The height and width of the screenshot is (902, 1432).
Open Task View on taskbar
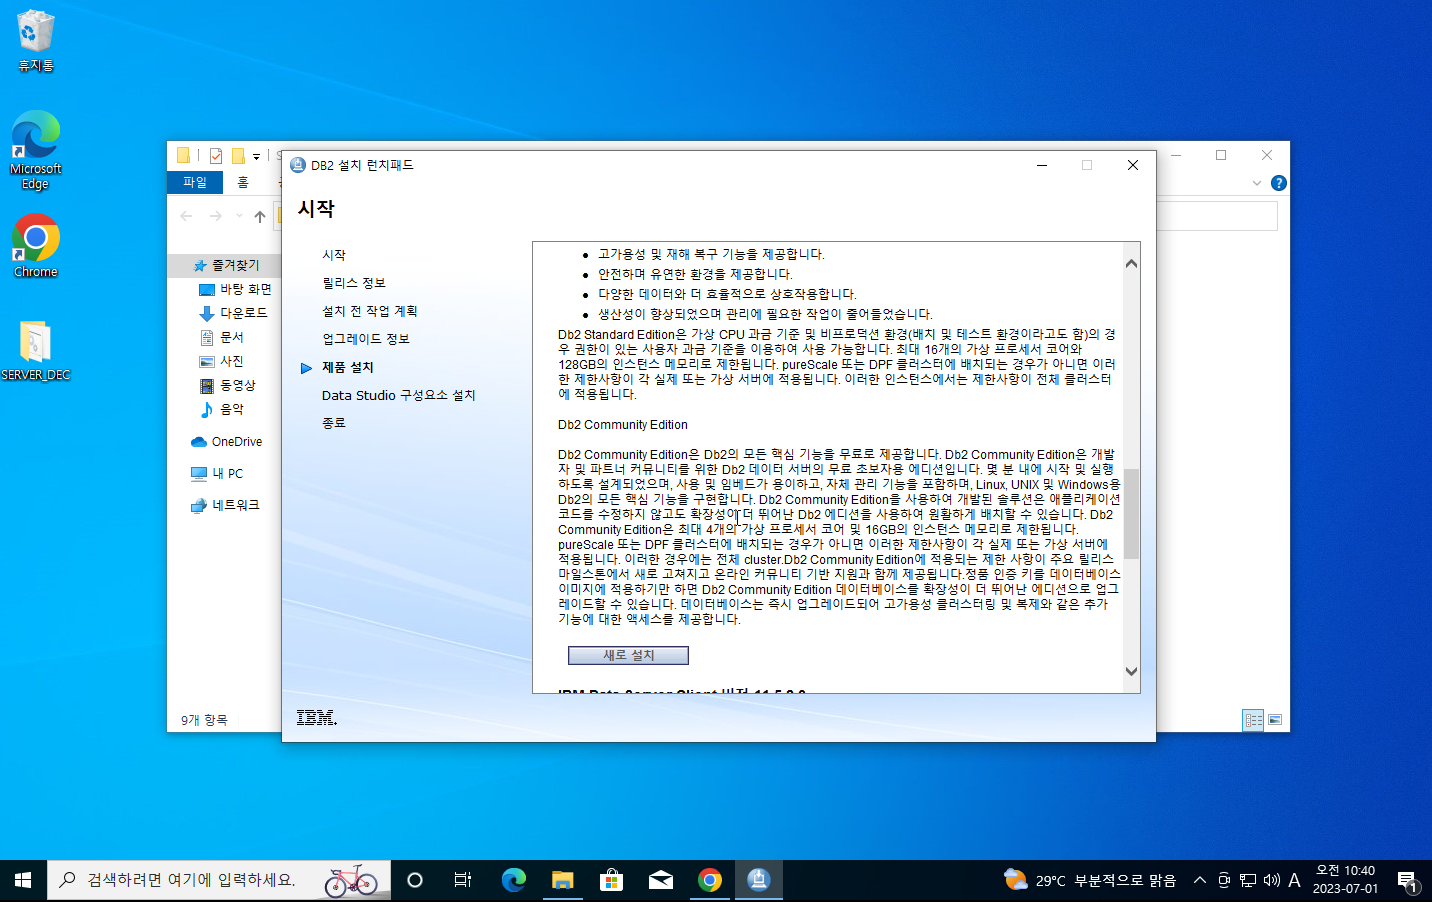(x=463, y=880)
